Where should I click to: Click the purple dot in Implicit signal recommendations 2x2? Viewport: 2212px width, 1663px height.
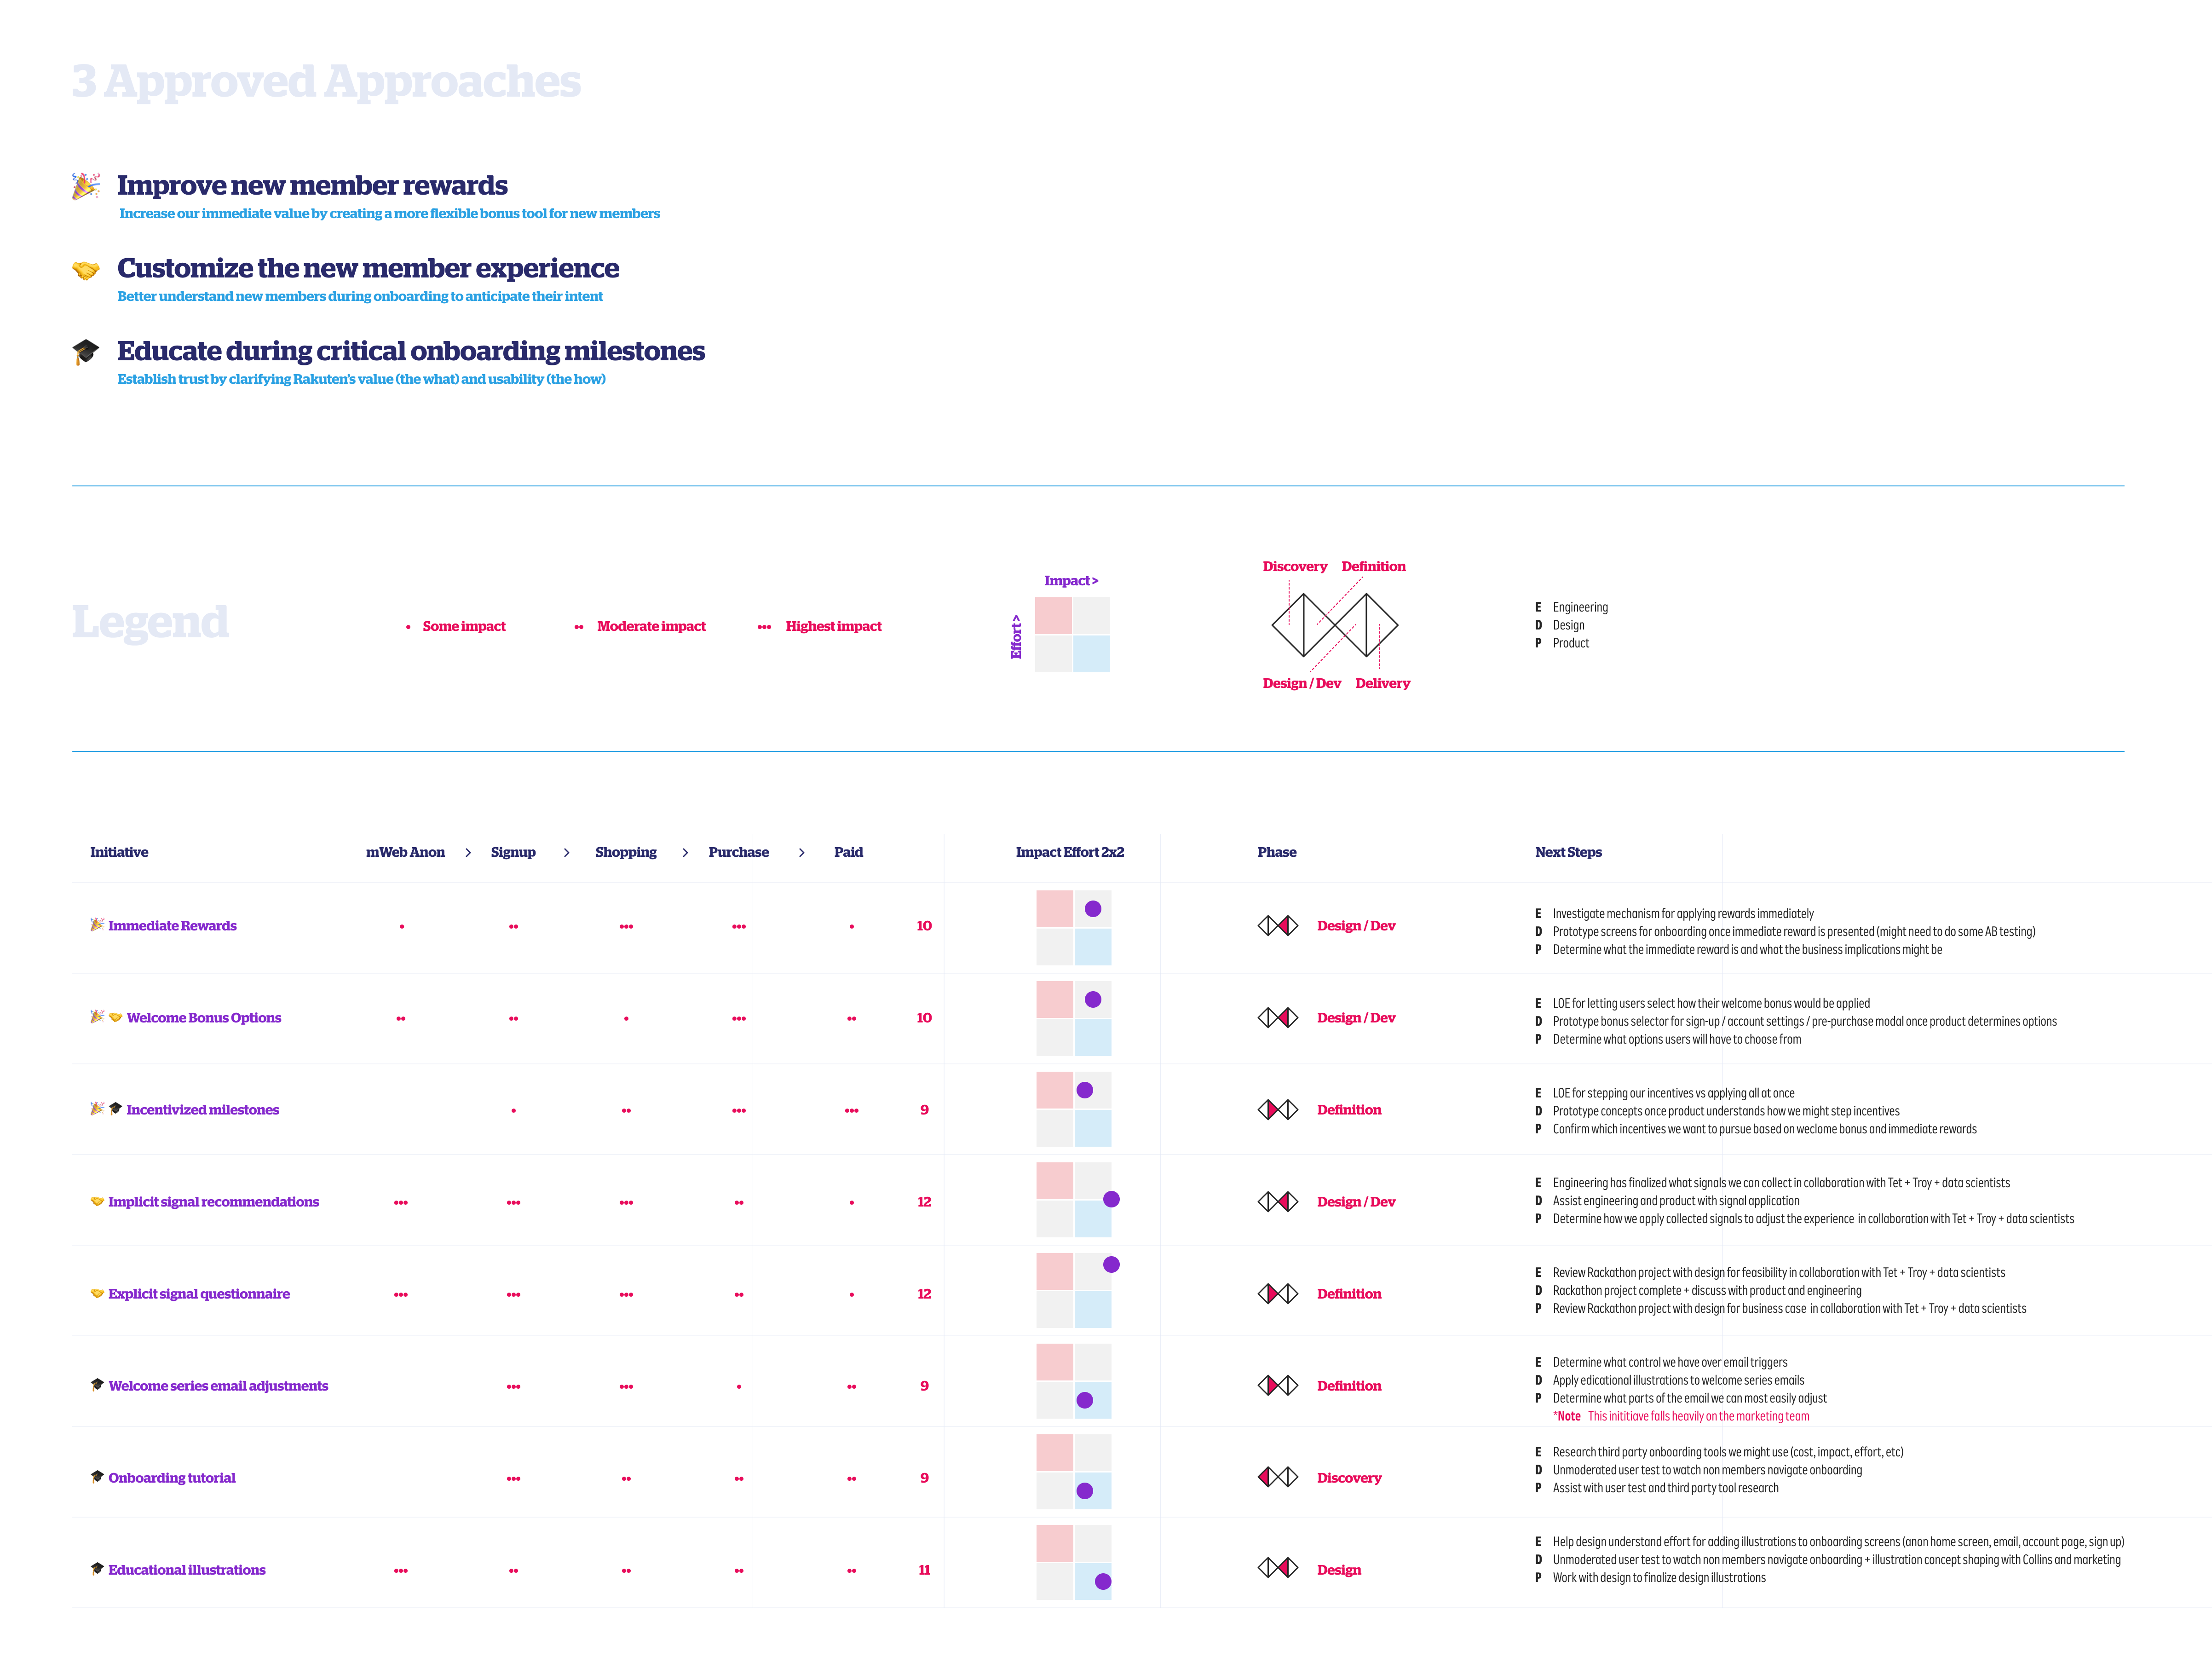(1111, 1199)
